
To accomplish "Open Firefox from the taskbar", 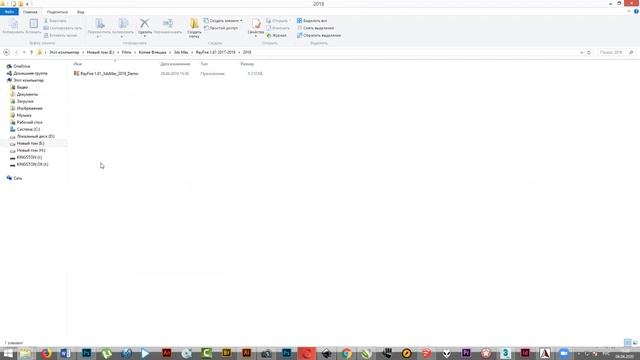I will click(x=46, y=353).
